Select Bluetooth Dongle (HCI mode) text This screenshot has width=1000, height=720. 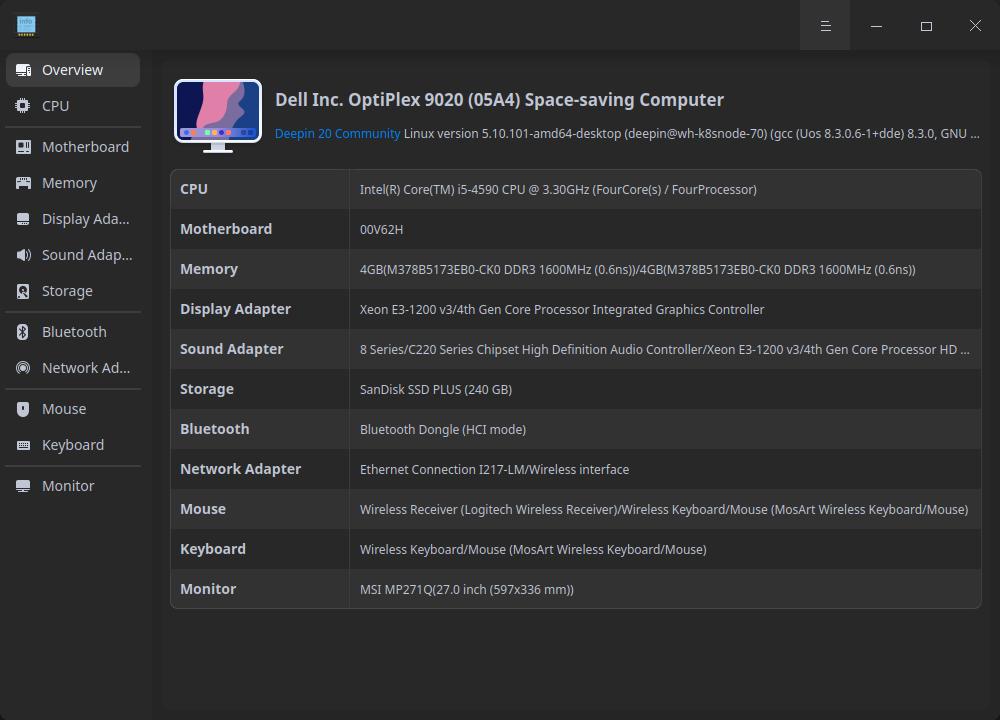pyautogui.click(x=443, y=430)
